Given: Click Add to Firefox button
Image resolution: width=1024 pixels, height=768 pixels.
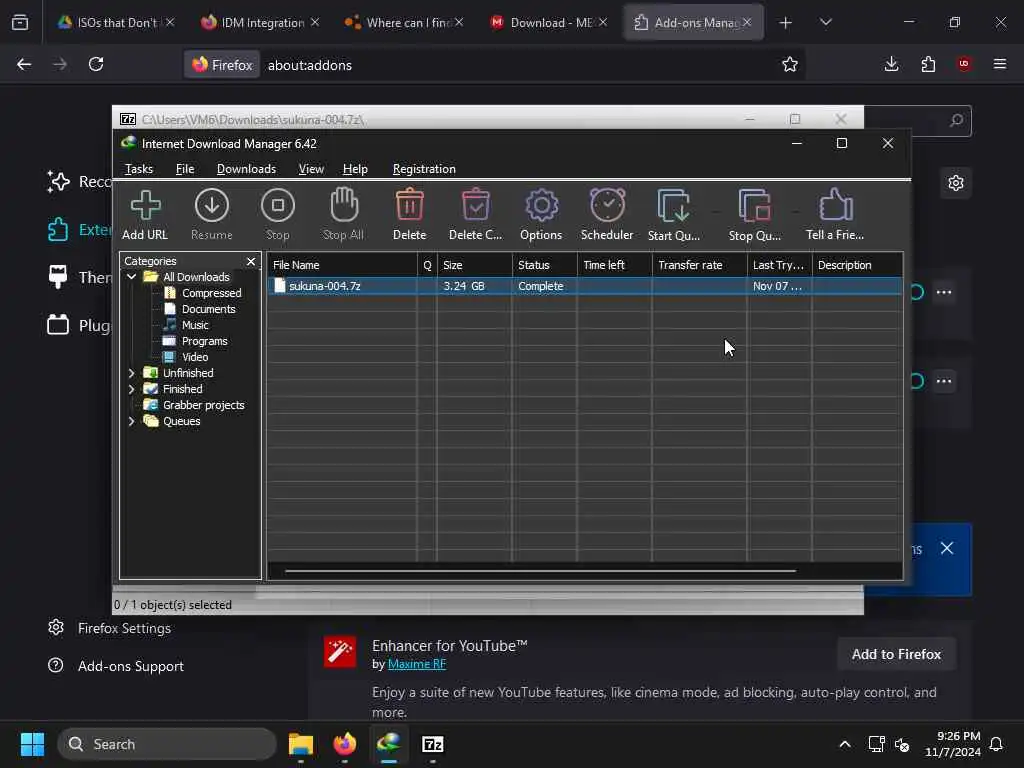Looking at the screenshot, I should [897, 654].
